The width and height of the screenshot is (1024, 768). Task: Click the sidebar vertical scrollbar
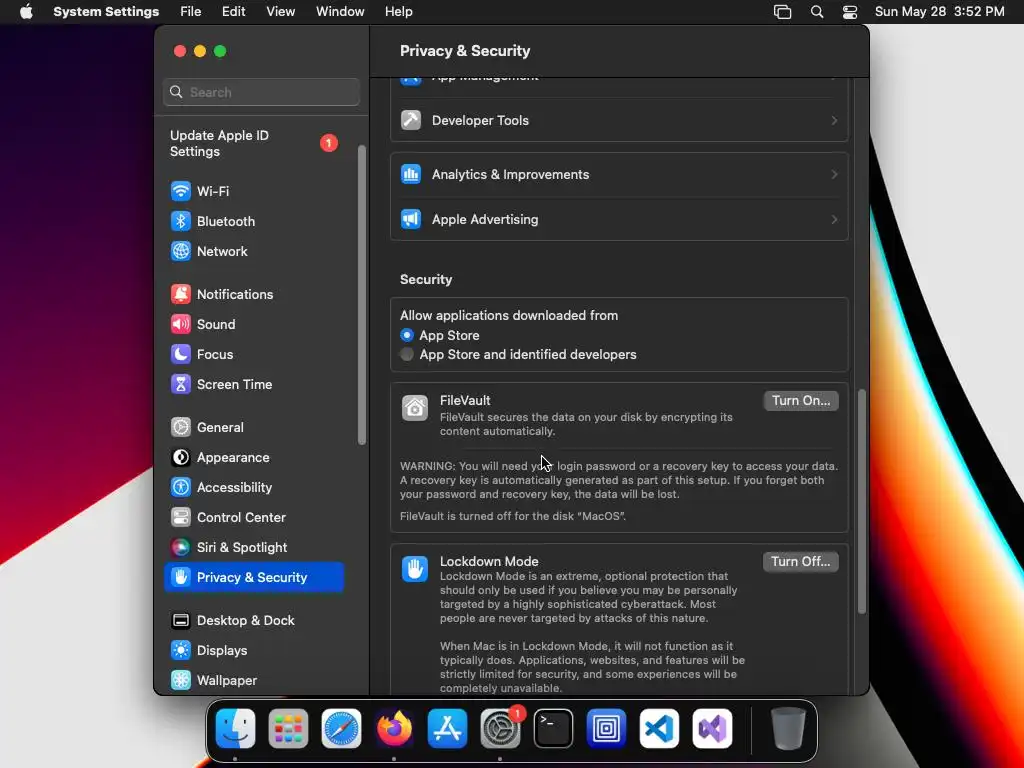[362, 295]
